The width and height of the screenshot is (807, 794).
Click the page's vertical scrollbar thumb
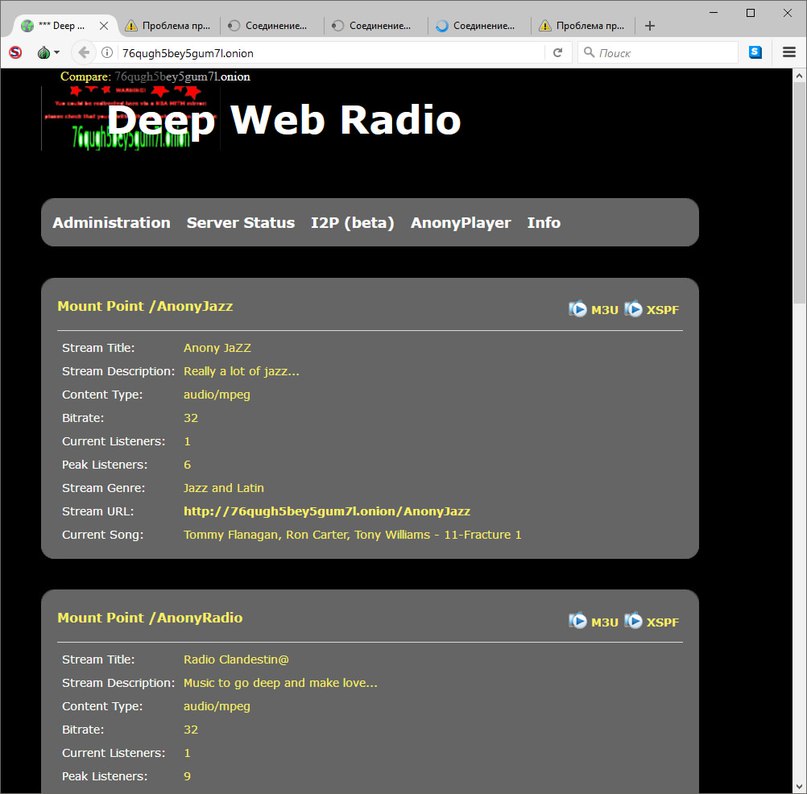[799, 190]
